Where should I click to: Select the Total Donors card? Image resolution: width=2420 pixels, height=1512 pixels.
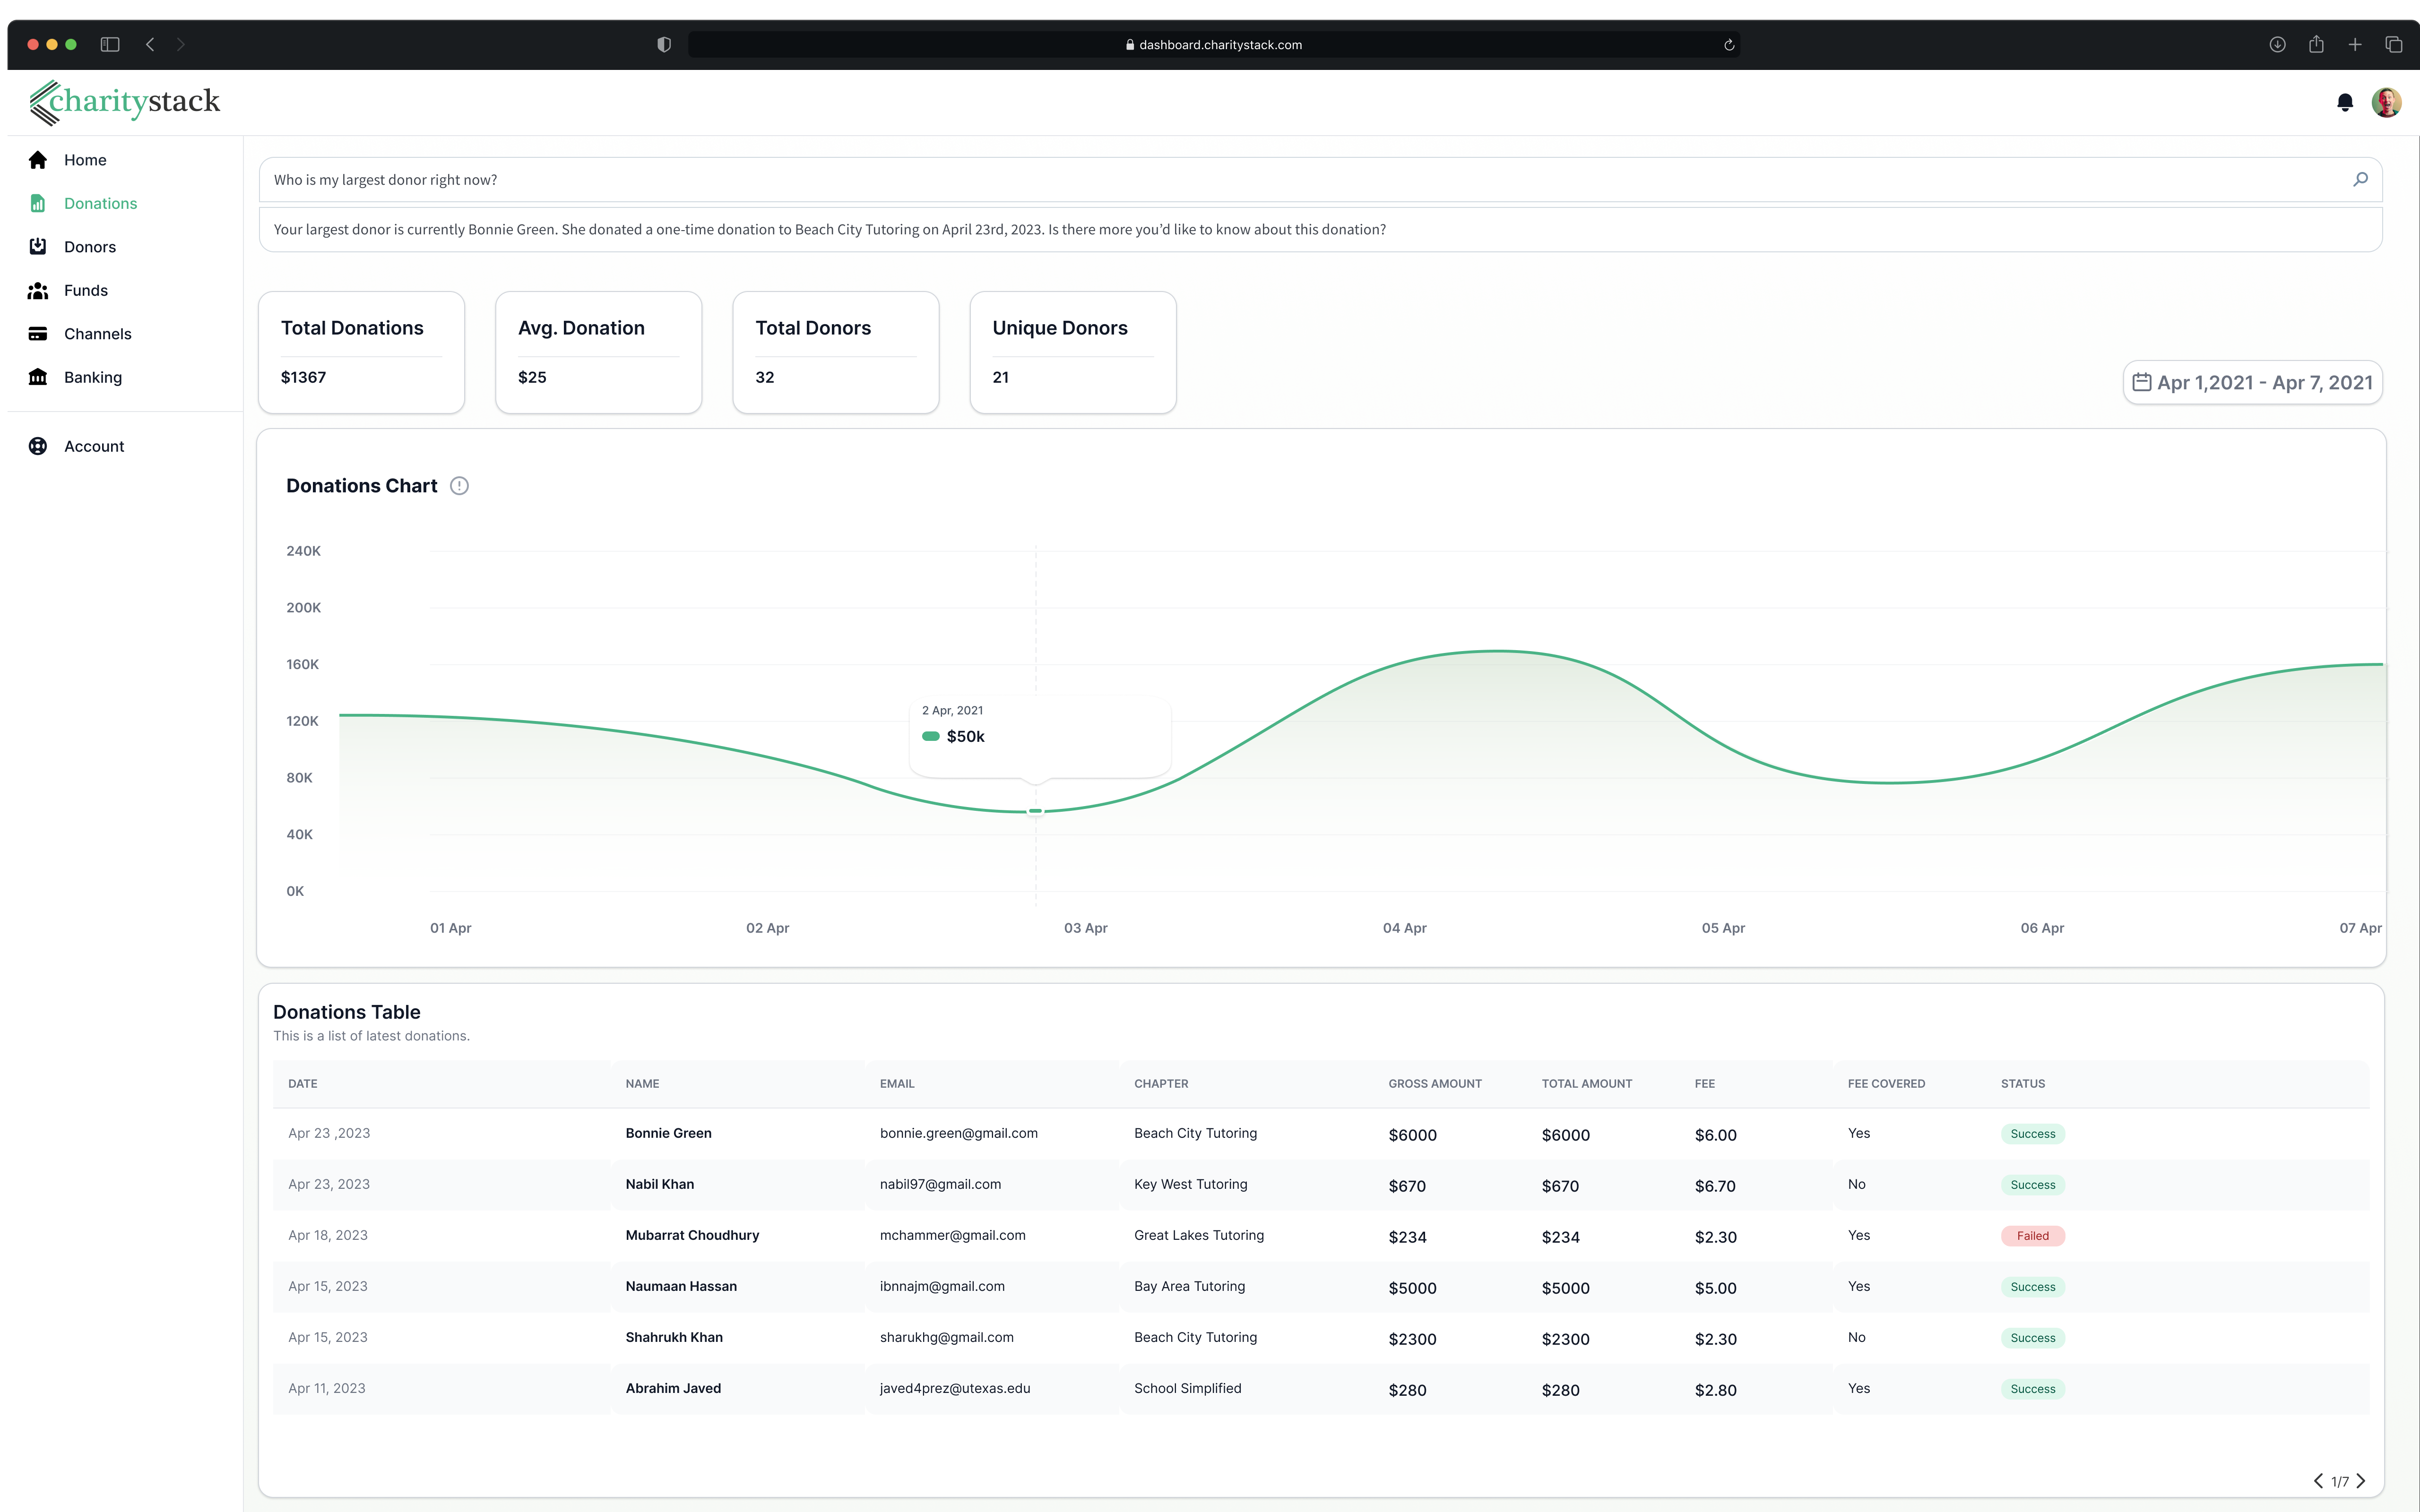coord(835,352)
